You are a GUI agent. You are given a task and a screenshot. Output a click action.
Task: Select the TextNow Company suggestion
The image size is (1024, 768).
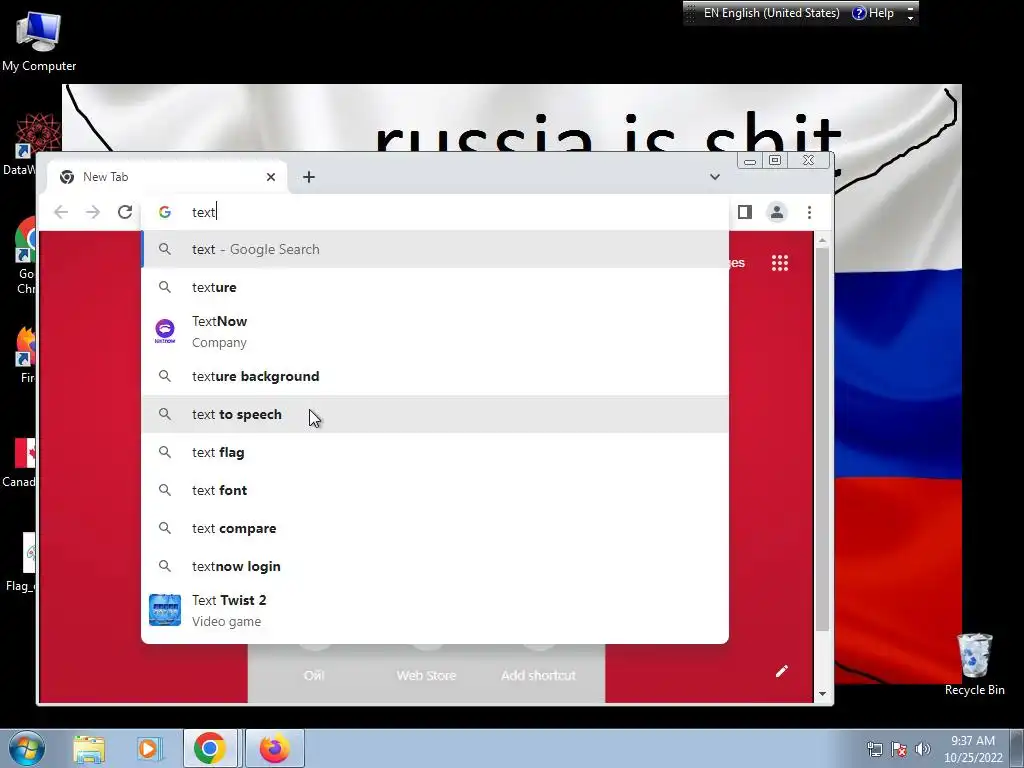435,332
